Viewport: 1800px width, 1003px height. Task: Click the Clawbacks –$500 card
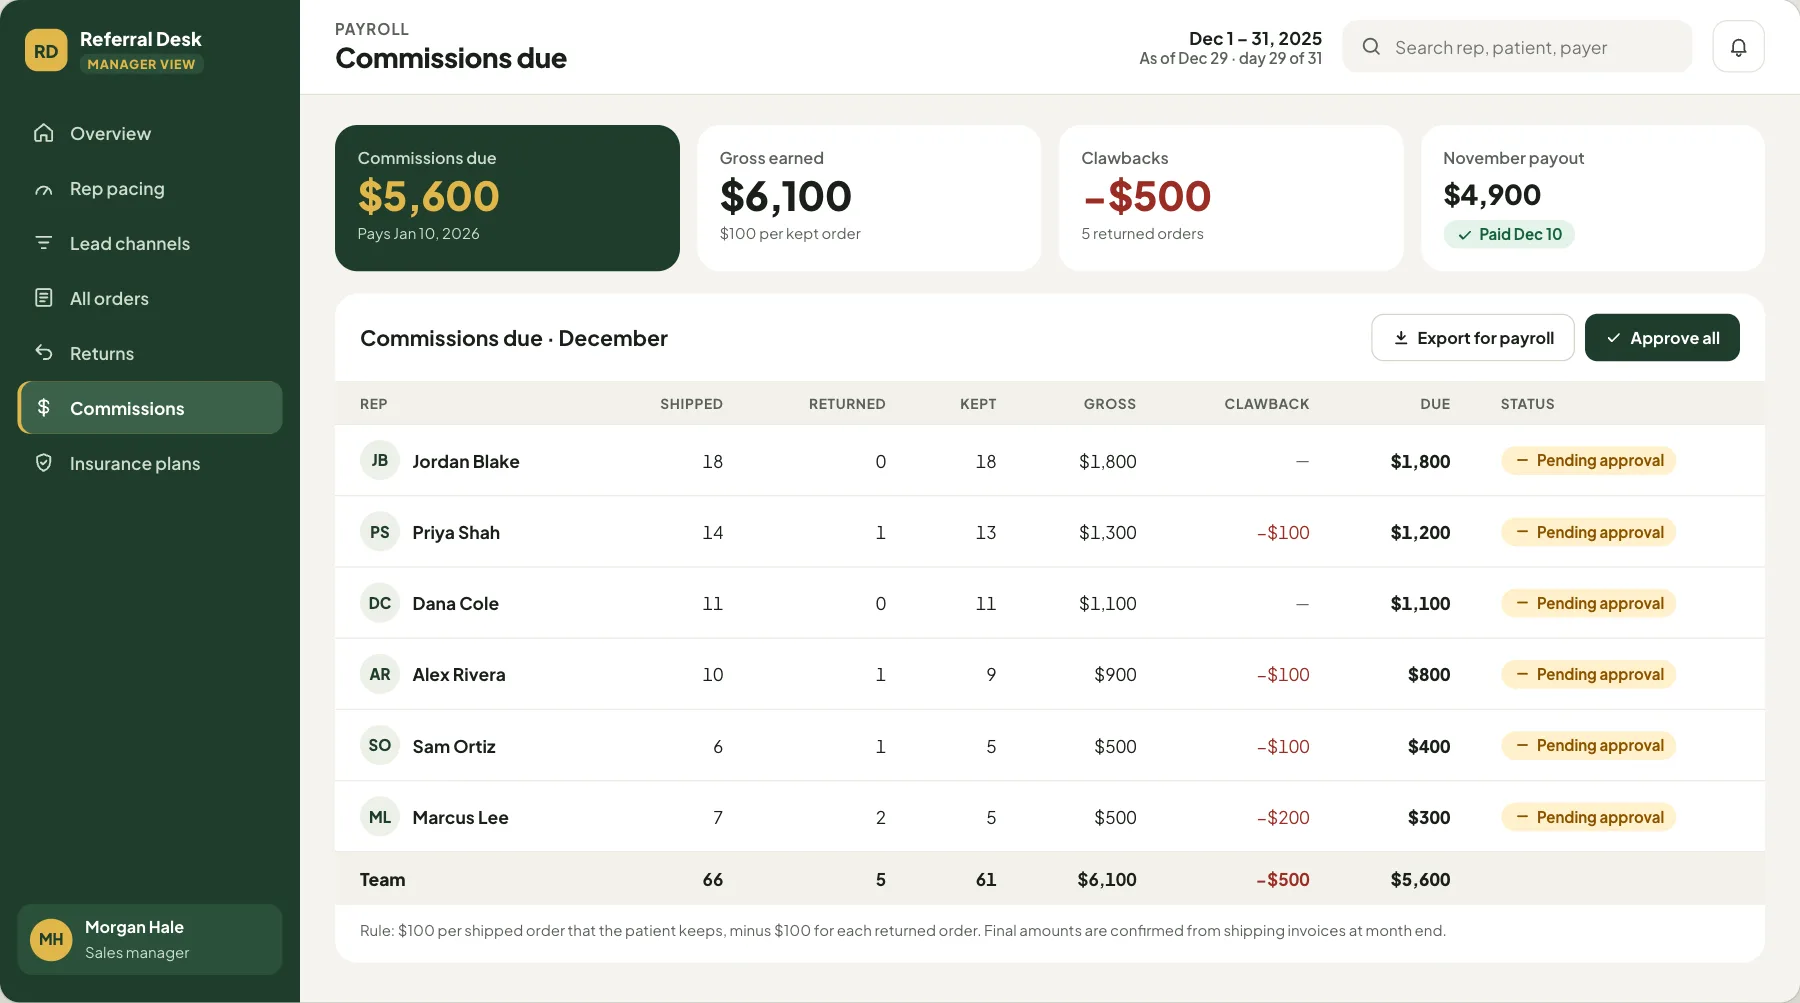click(1231, 198)
